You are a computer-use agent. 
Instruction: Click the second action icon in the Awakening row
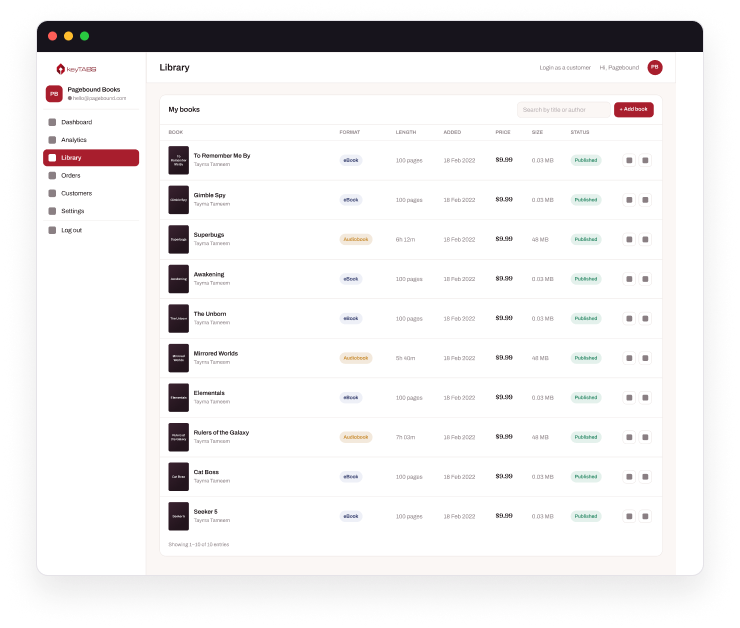click(645, 279)
